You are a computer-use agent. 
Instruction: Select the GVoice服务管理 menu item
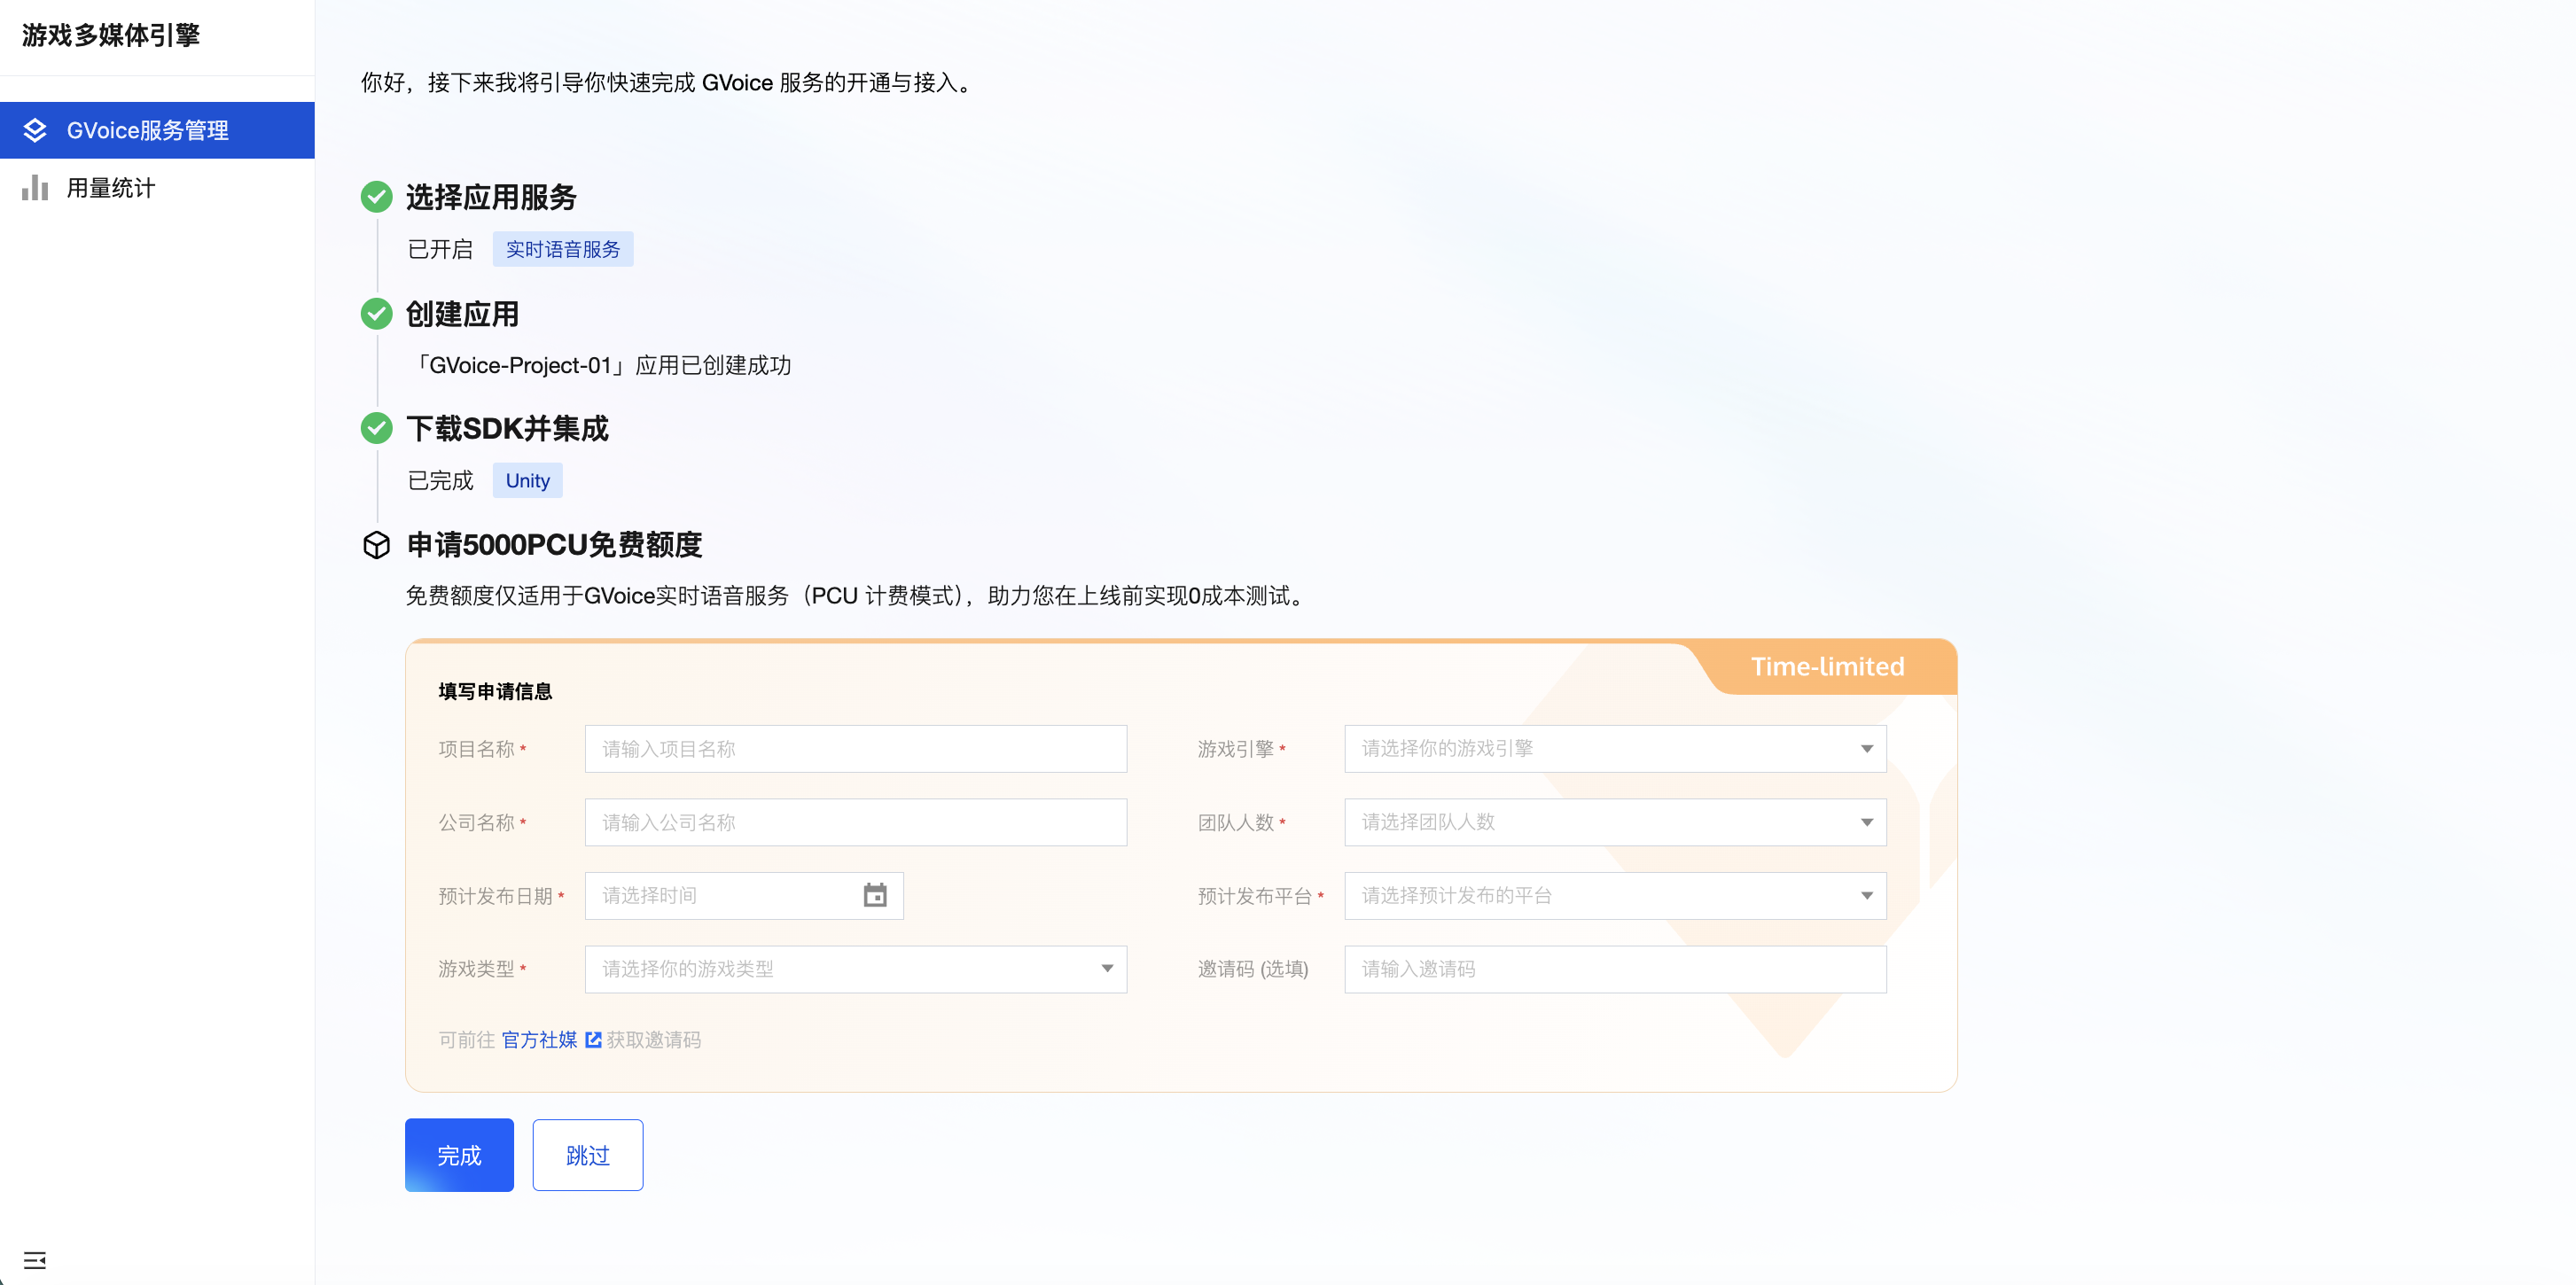148,130
